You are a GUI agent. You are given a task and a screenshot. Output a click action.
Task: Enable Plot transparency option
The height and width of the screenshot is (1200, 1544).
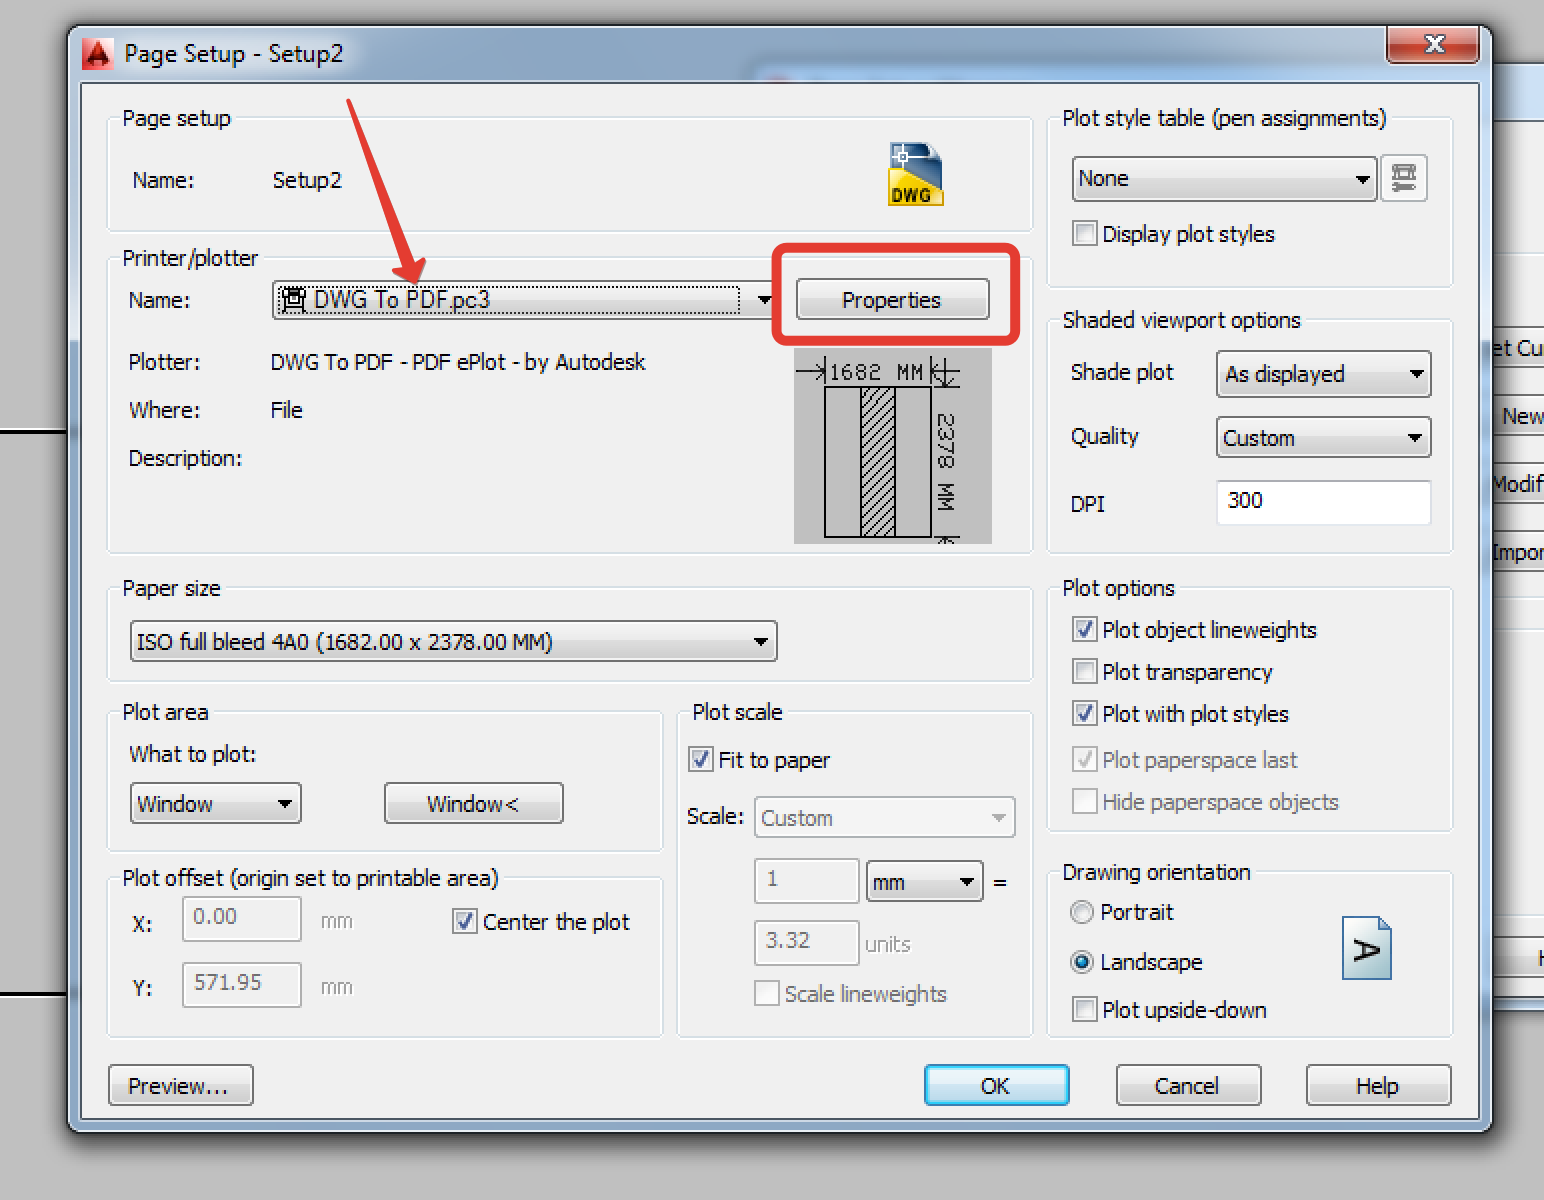coord(1084,672)
